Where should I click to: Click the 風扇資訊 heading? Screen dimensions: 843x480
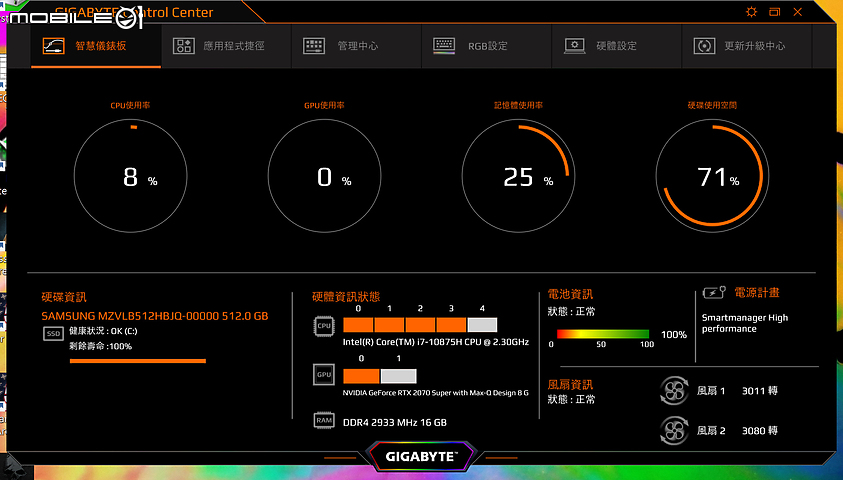pos(570,384)
